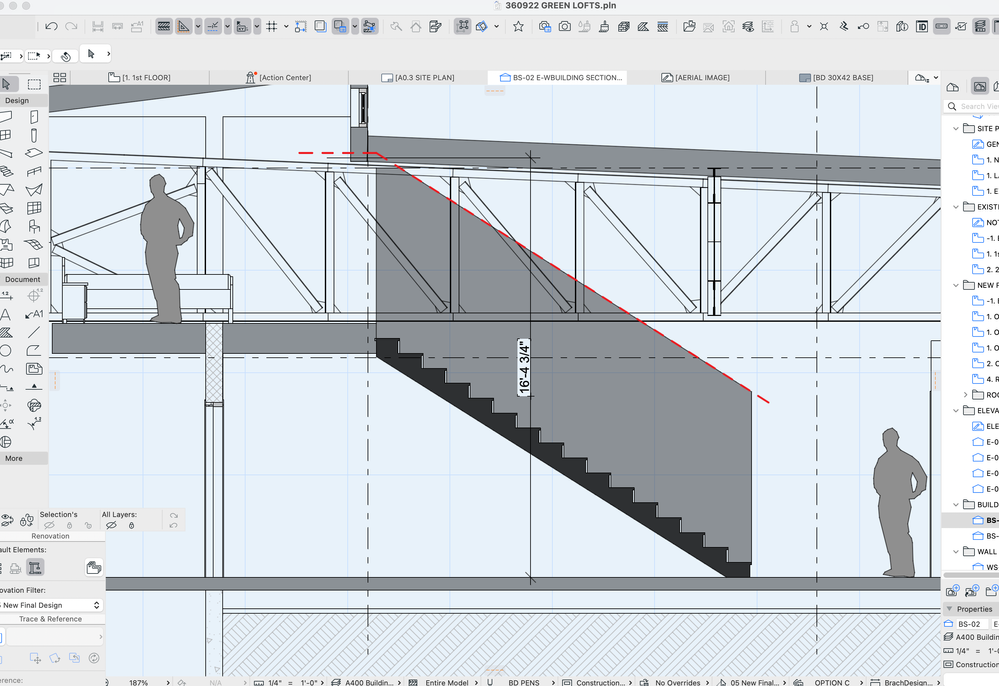Toggle snap guides button in toolbar

[x=213, y=26]
